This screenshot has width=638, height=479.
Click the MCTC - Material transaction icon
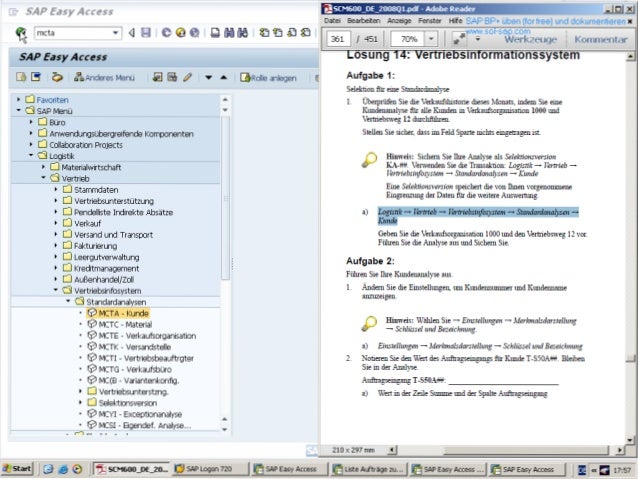pyautogui.click(x=92, y=324)
